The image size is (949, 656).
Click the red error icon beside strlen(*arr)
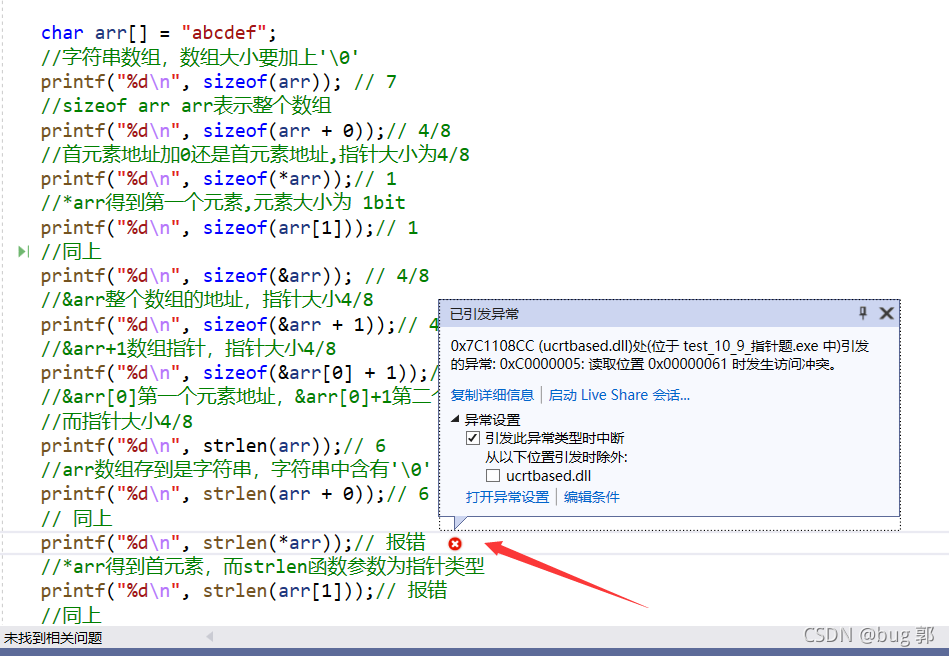click(x=455, y=543)
